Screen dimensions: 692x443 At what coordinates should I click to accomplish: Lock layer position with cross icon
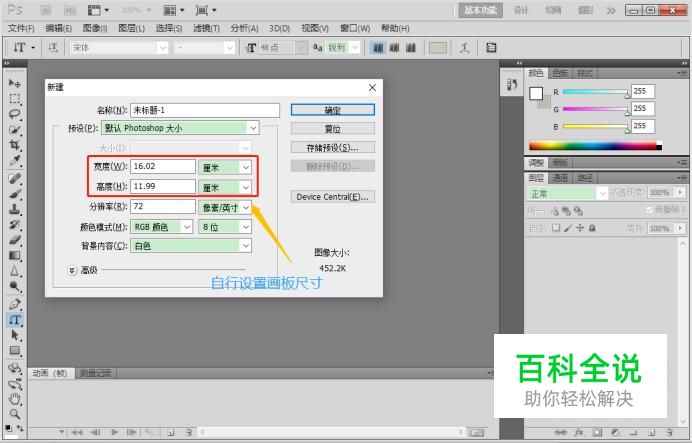[x=580, y=228]
